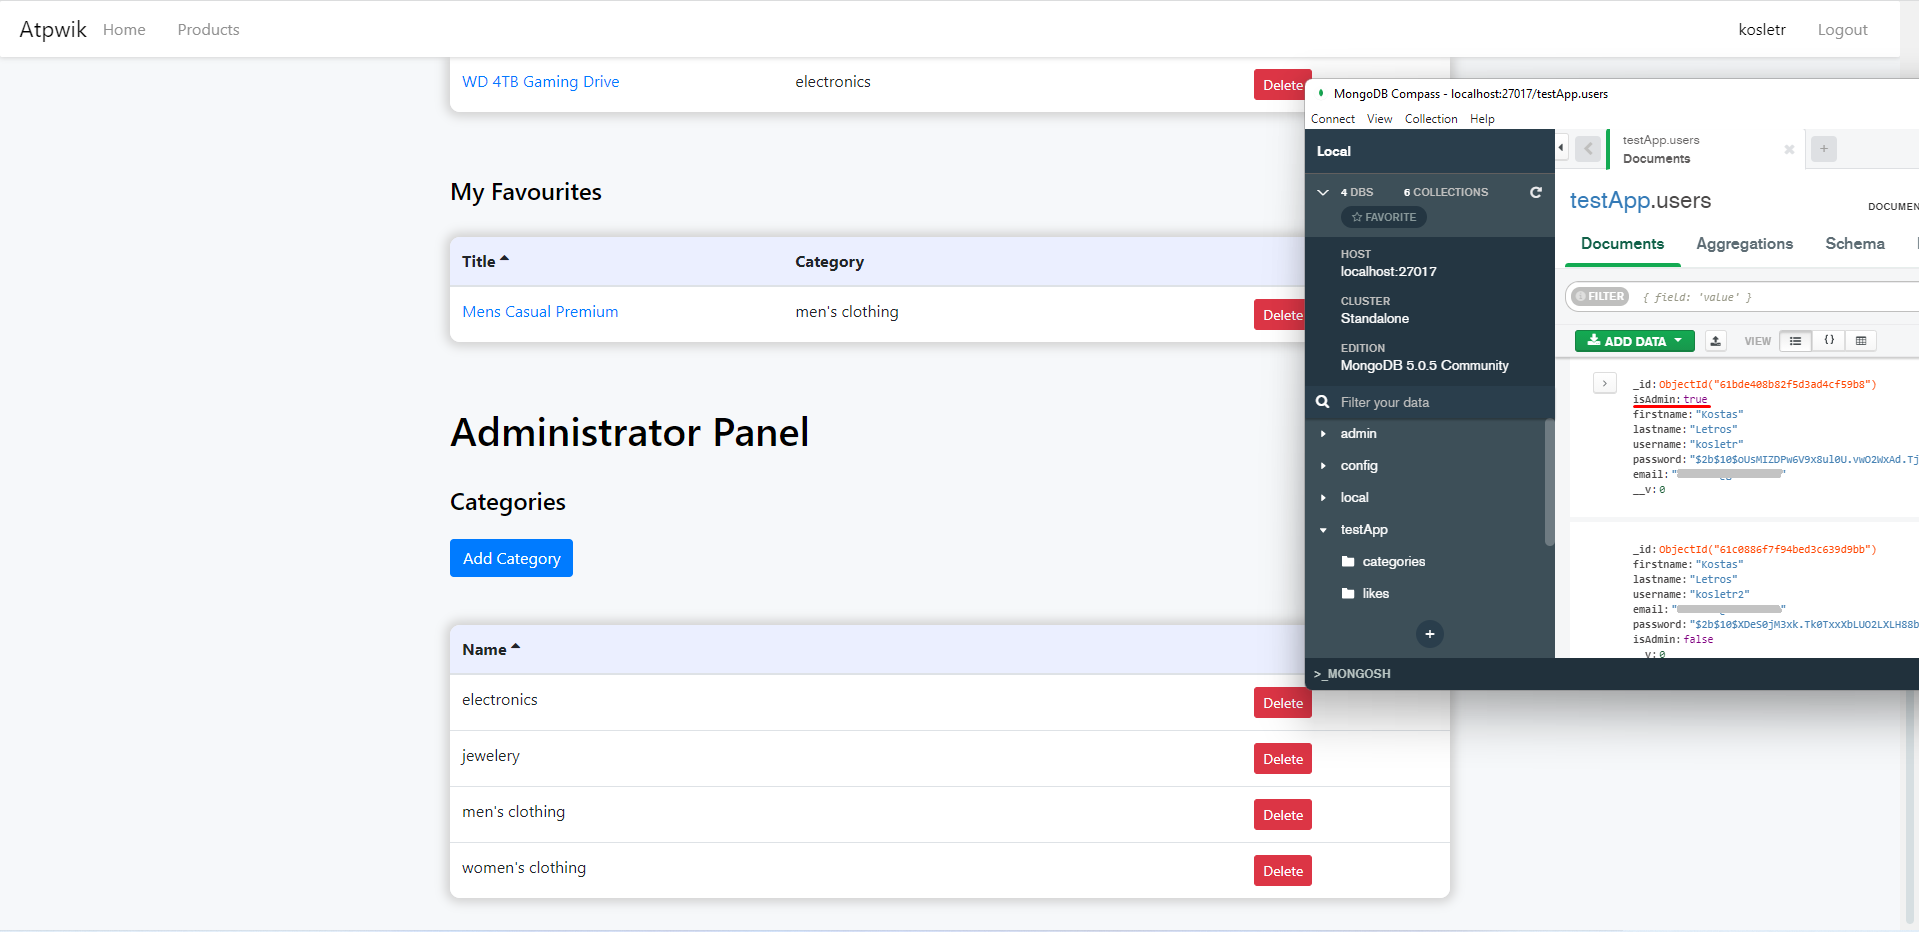This screenshot has width=1919, height=932.
Task: Open the likes collection
Action: pyautogui.click(x=1375, y=594)
